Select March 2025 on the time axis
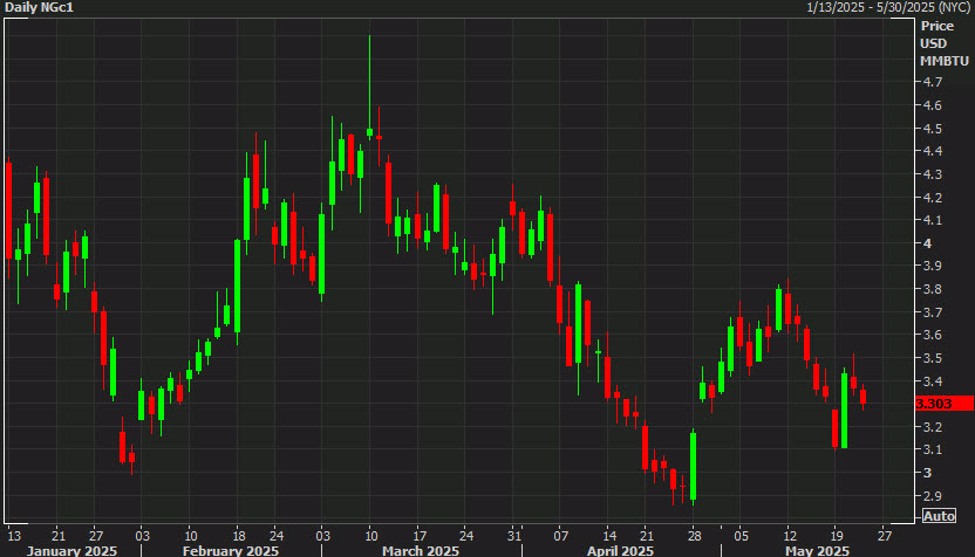 (421, 550)
